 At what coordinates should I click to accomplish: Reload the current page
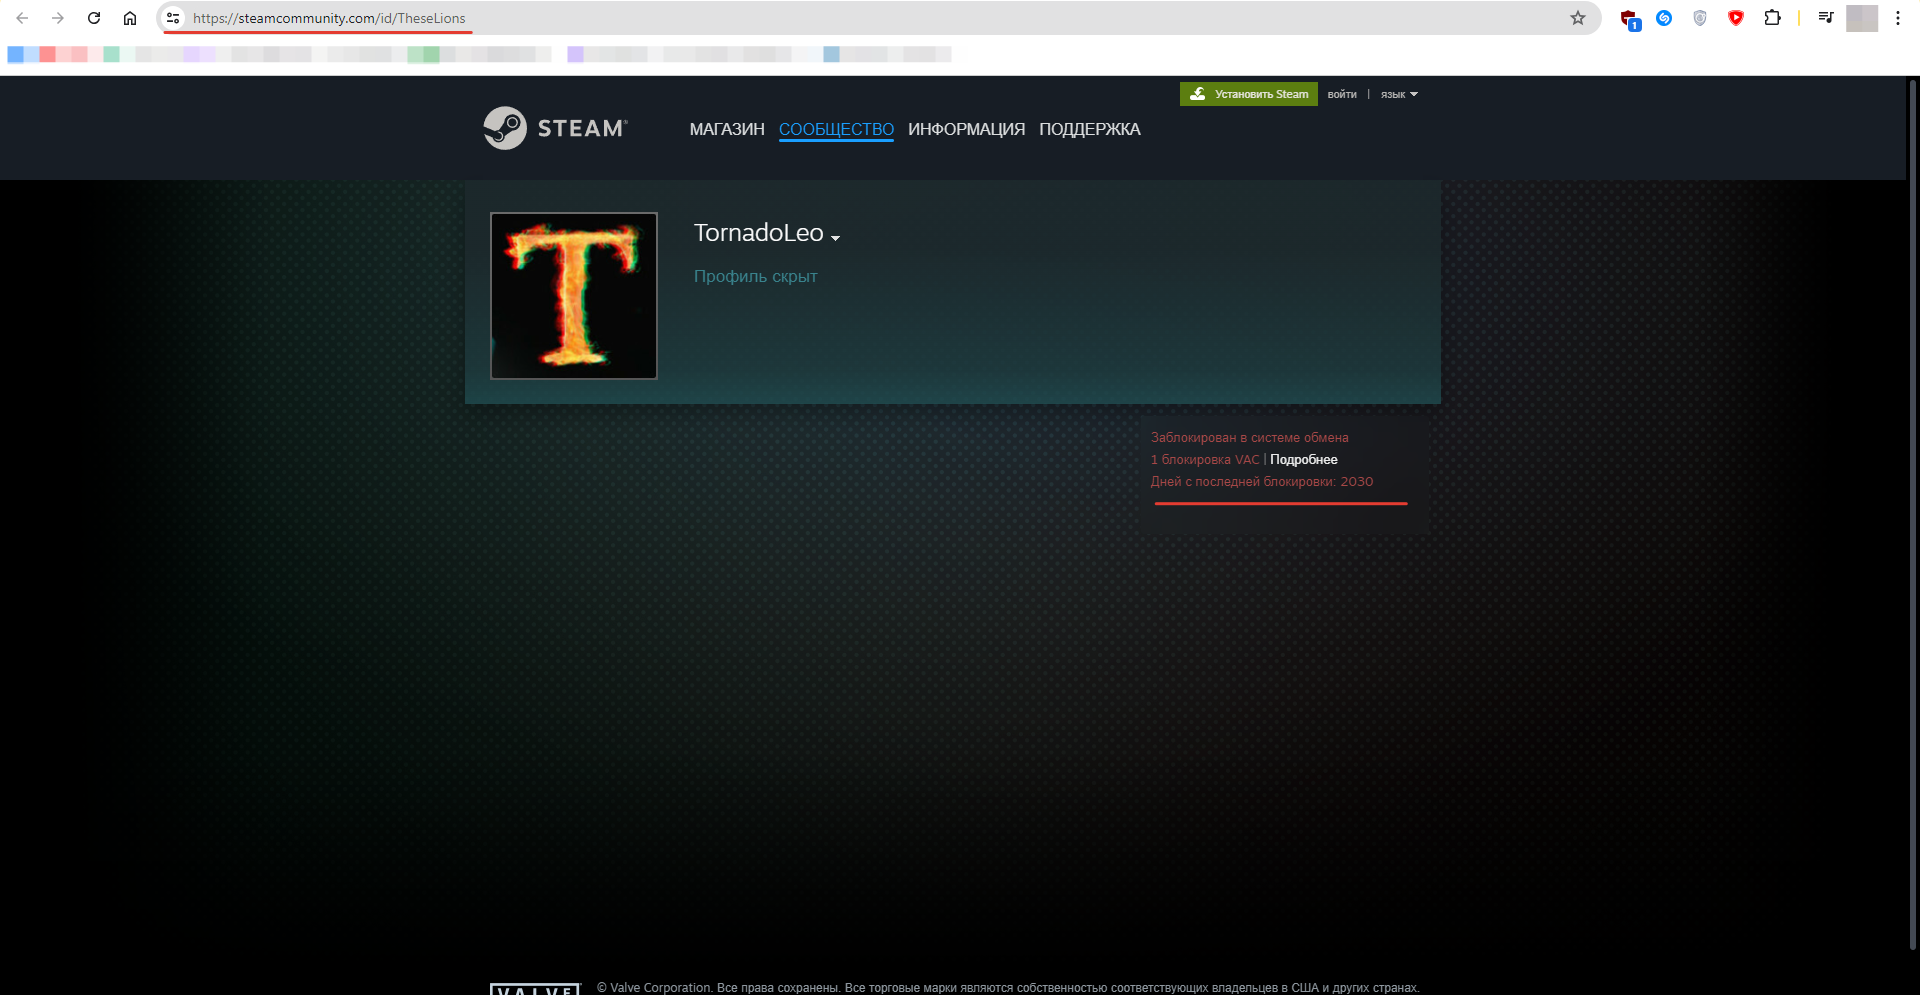[x=94, y=18]
